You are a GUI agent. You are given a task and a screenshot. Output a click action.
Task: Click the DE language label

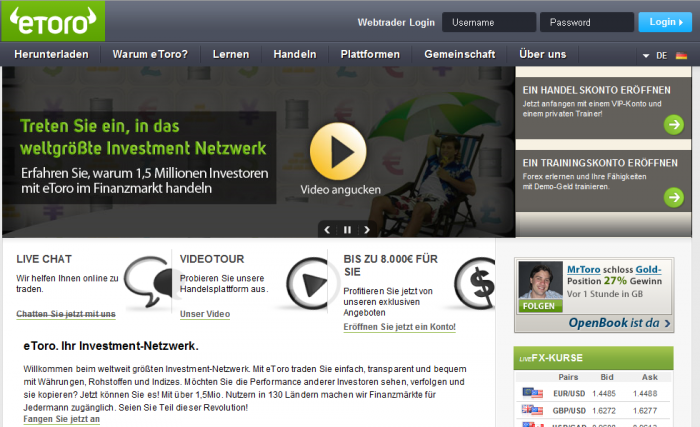coord(661,56)
